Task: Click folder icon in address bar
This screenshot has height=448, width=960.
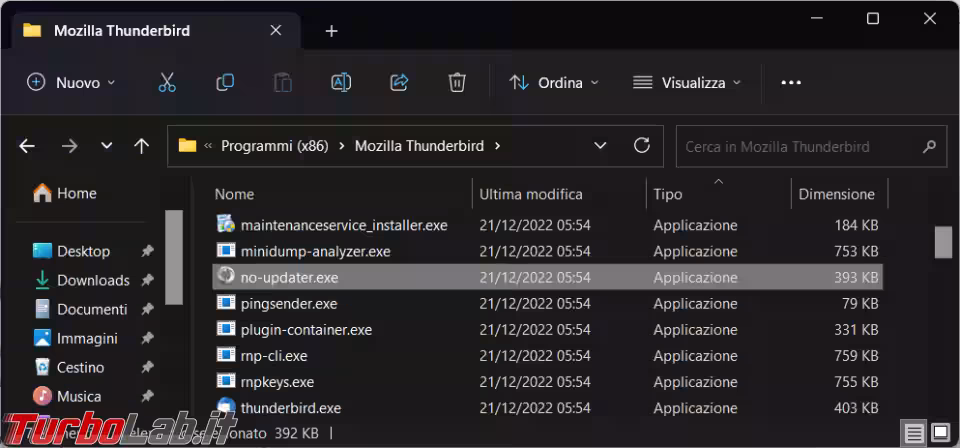Action: (x=187, y=146)
